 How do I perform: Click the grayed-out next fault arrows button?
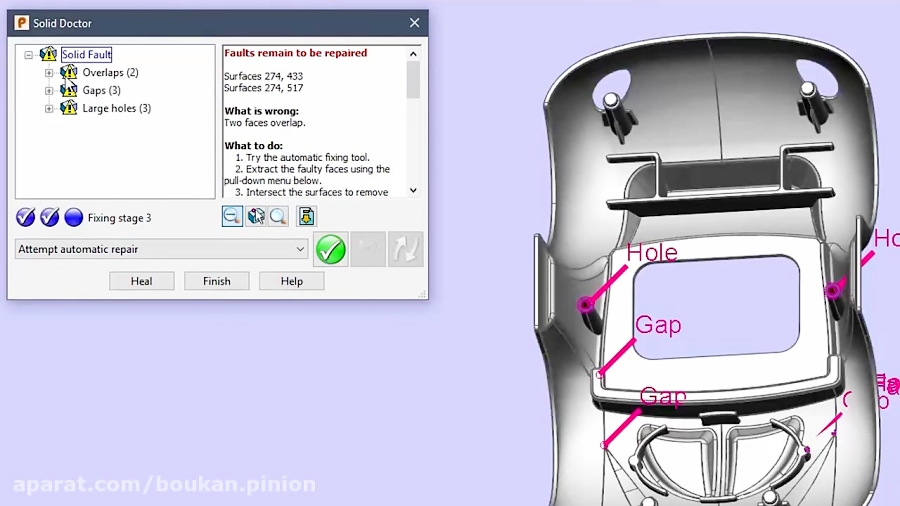(x=406, y=250)
